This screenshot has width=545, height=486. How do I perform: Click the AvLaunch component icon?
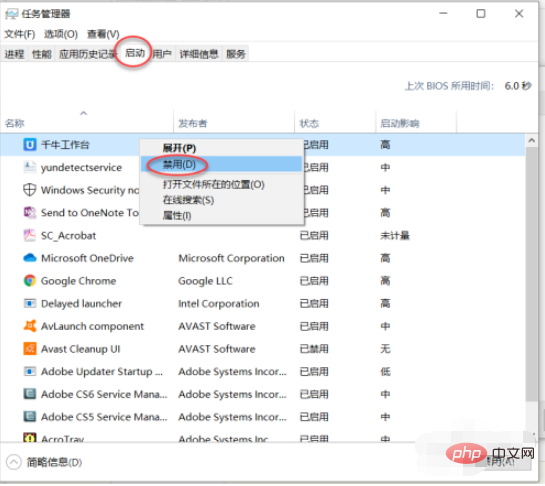click(30, 326)
